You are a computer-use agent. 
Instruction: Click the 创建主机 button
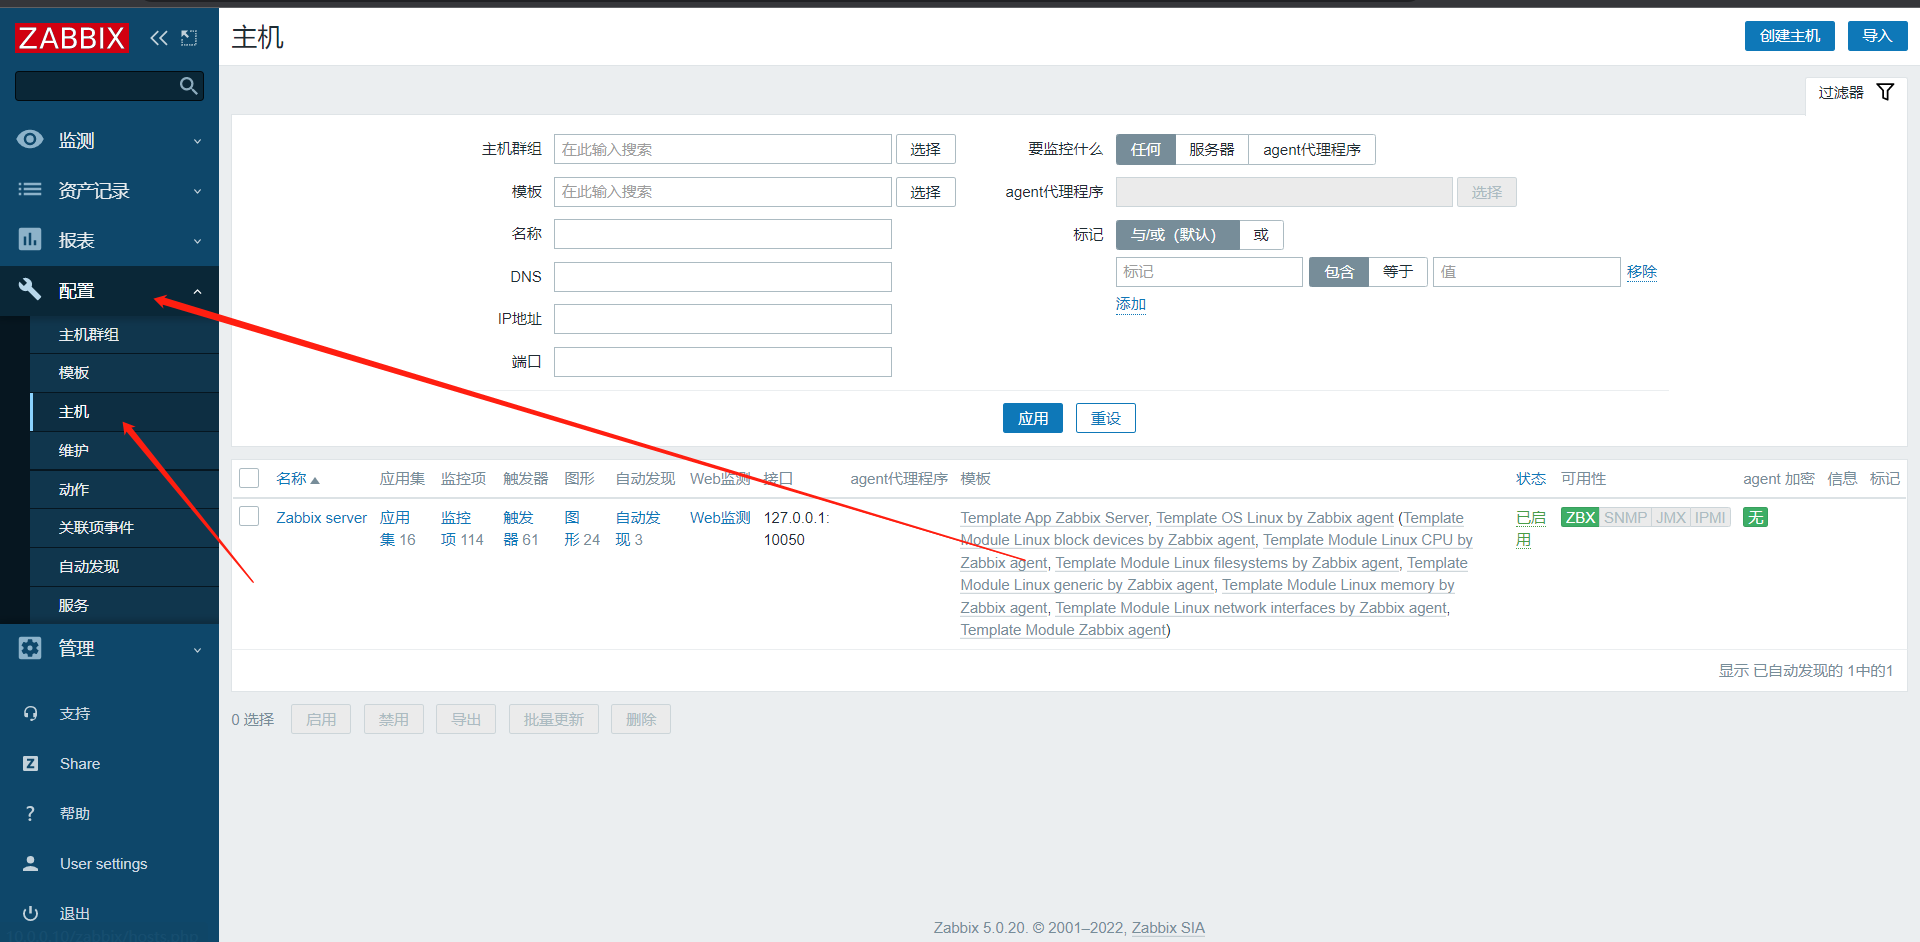[x=1790, y=36]
